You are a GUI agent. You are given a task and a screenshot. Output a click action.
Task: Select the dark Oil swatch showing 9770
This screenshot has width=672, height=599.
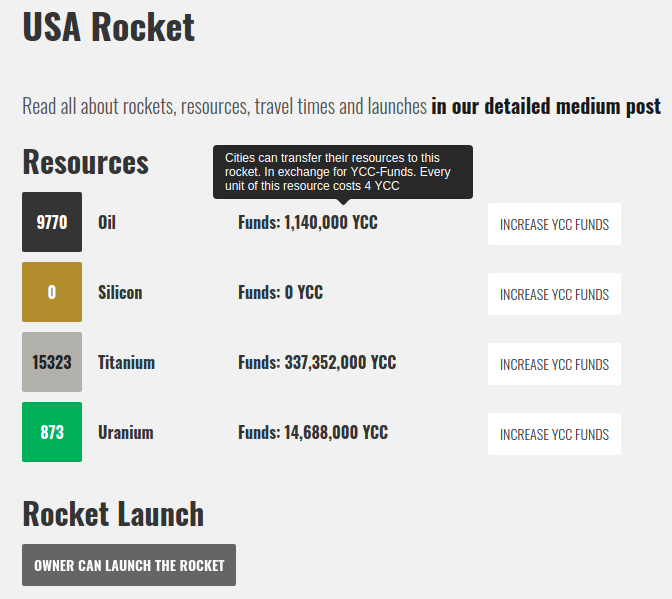(x=52, y=222)
